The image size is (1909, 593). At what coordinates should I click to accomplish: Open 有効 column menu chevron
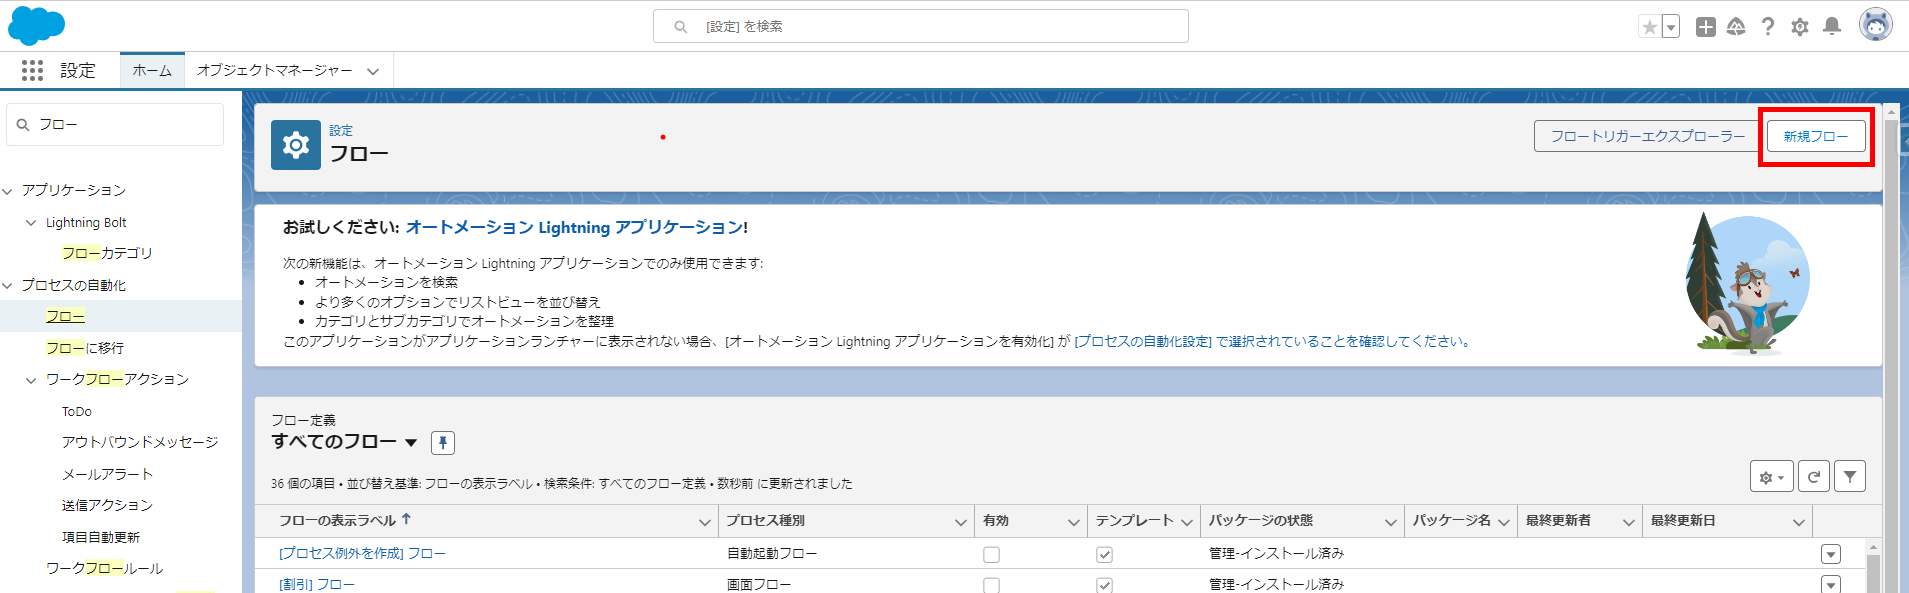click(x=1074, y=522)
